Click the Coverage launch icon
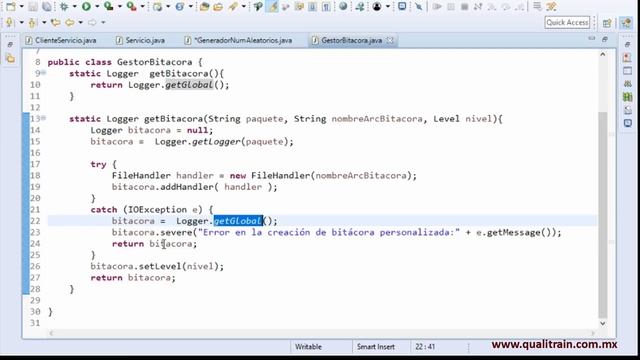 [109, 6]
